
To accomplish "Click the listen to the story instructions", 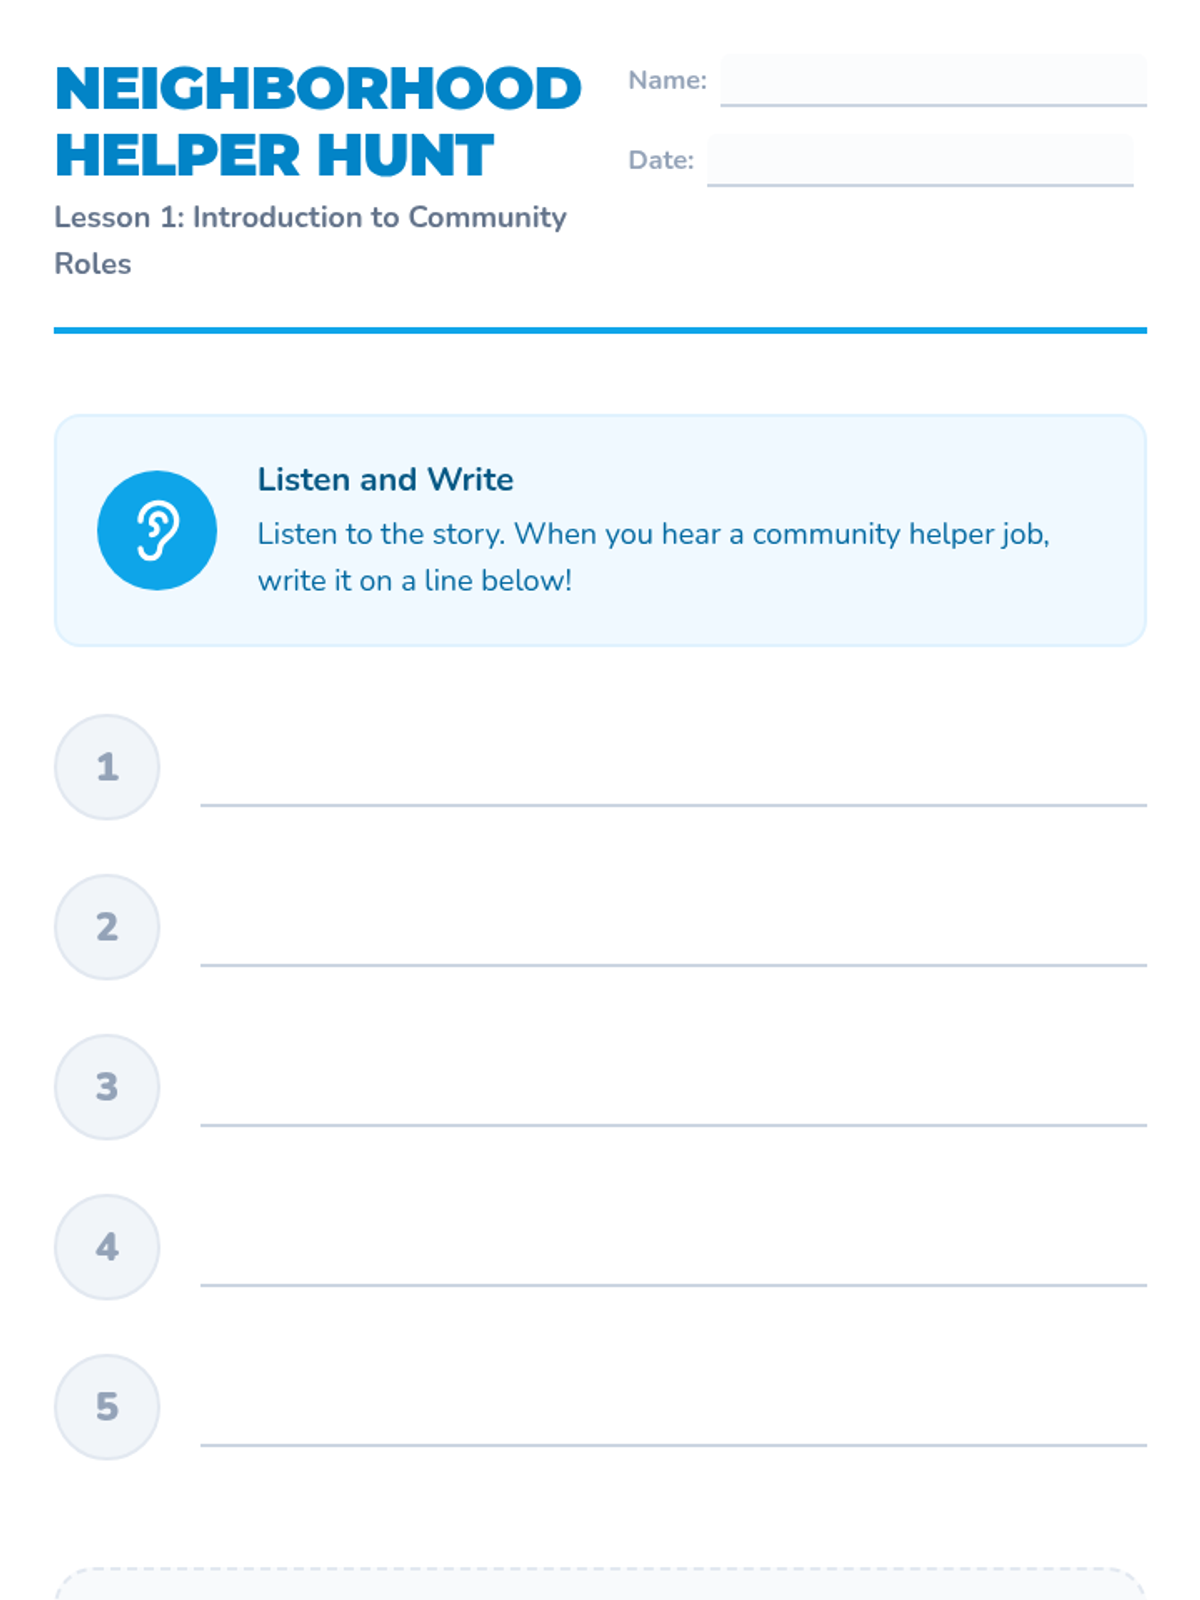I will 653,557.
